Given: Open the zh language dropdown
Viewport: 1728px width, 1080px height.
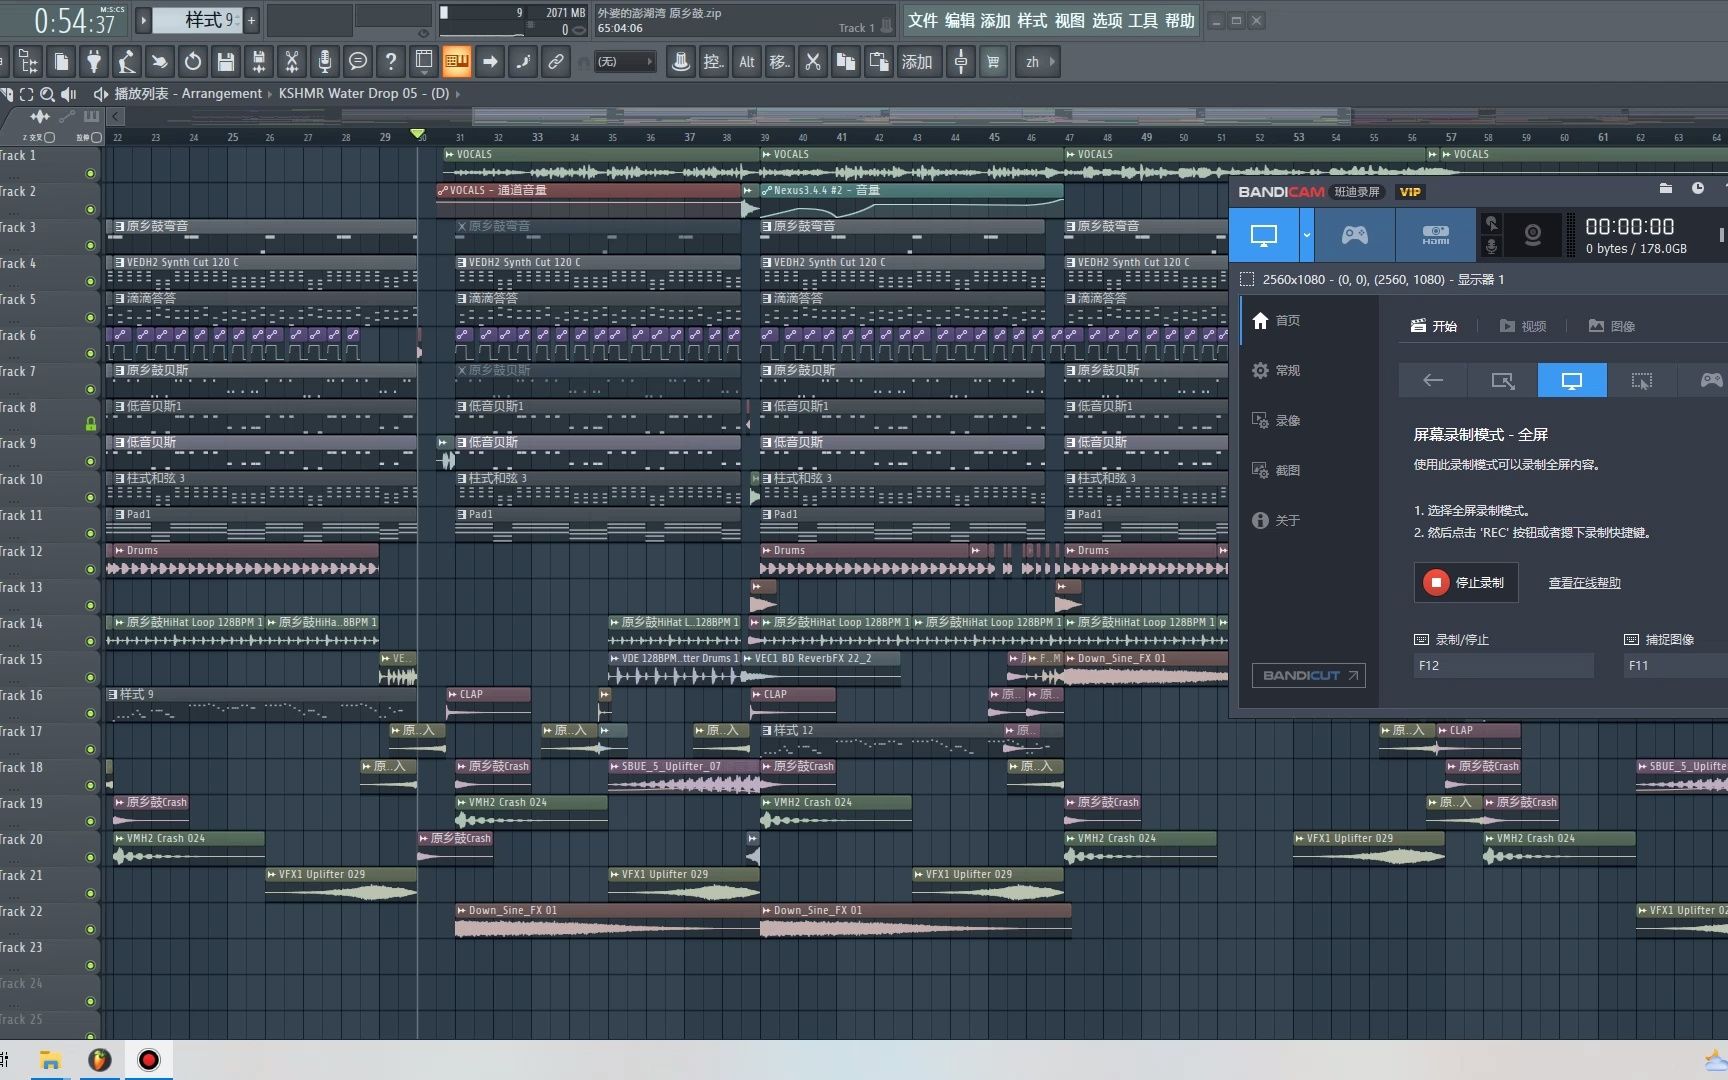Looking at the screenshot, I should [1039, 62].
